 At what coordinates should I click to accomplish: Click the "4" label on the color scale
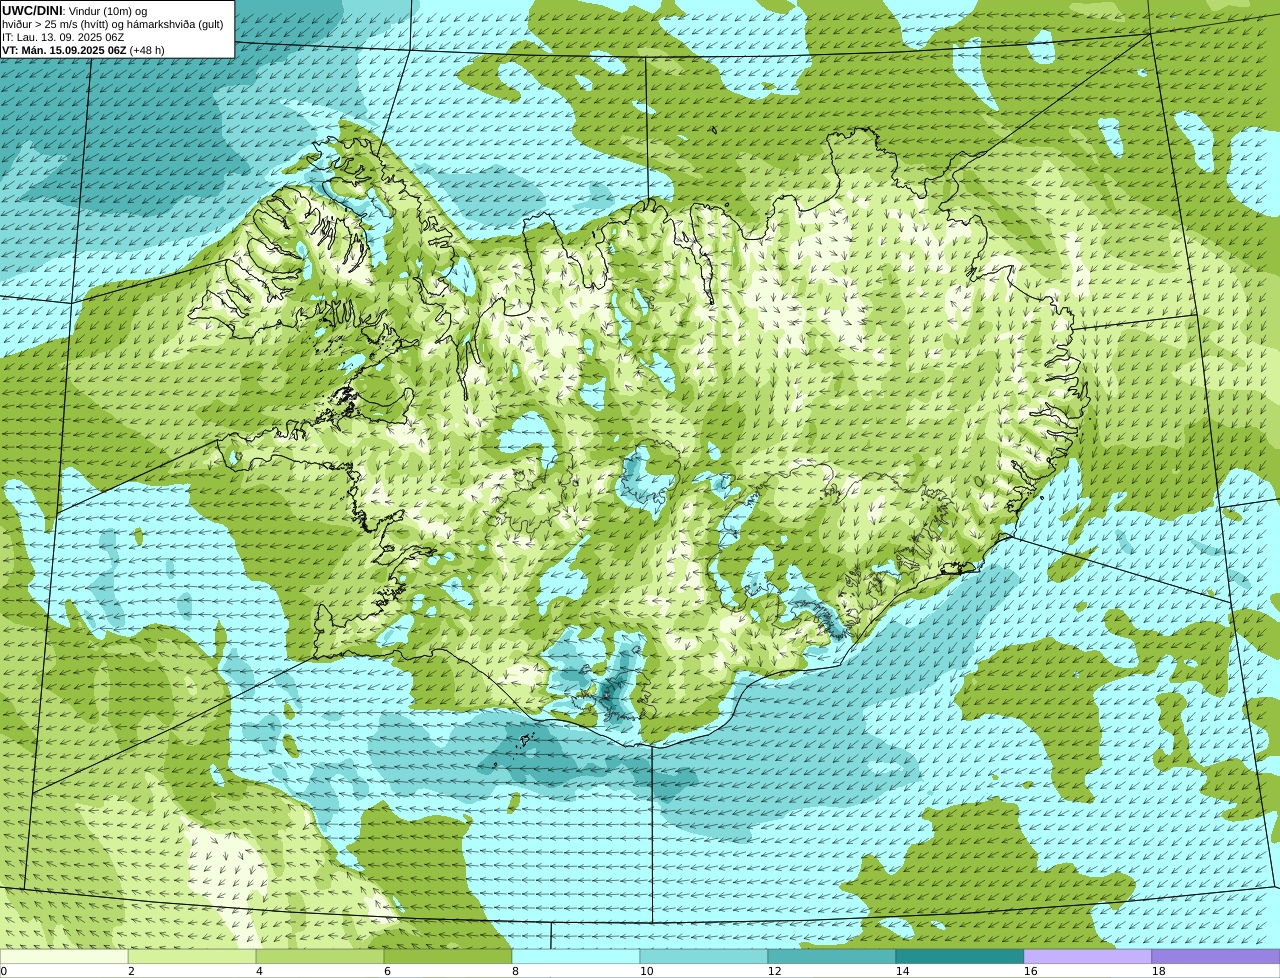pos(259,971)
